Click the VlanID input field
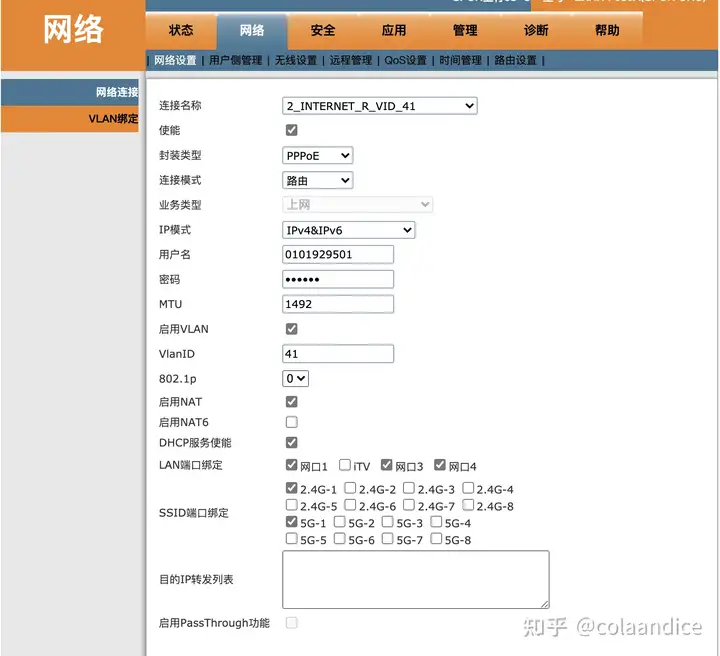The image size is (720, 656). (338, 353)
